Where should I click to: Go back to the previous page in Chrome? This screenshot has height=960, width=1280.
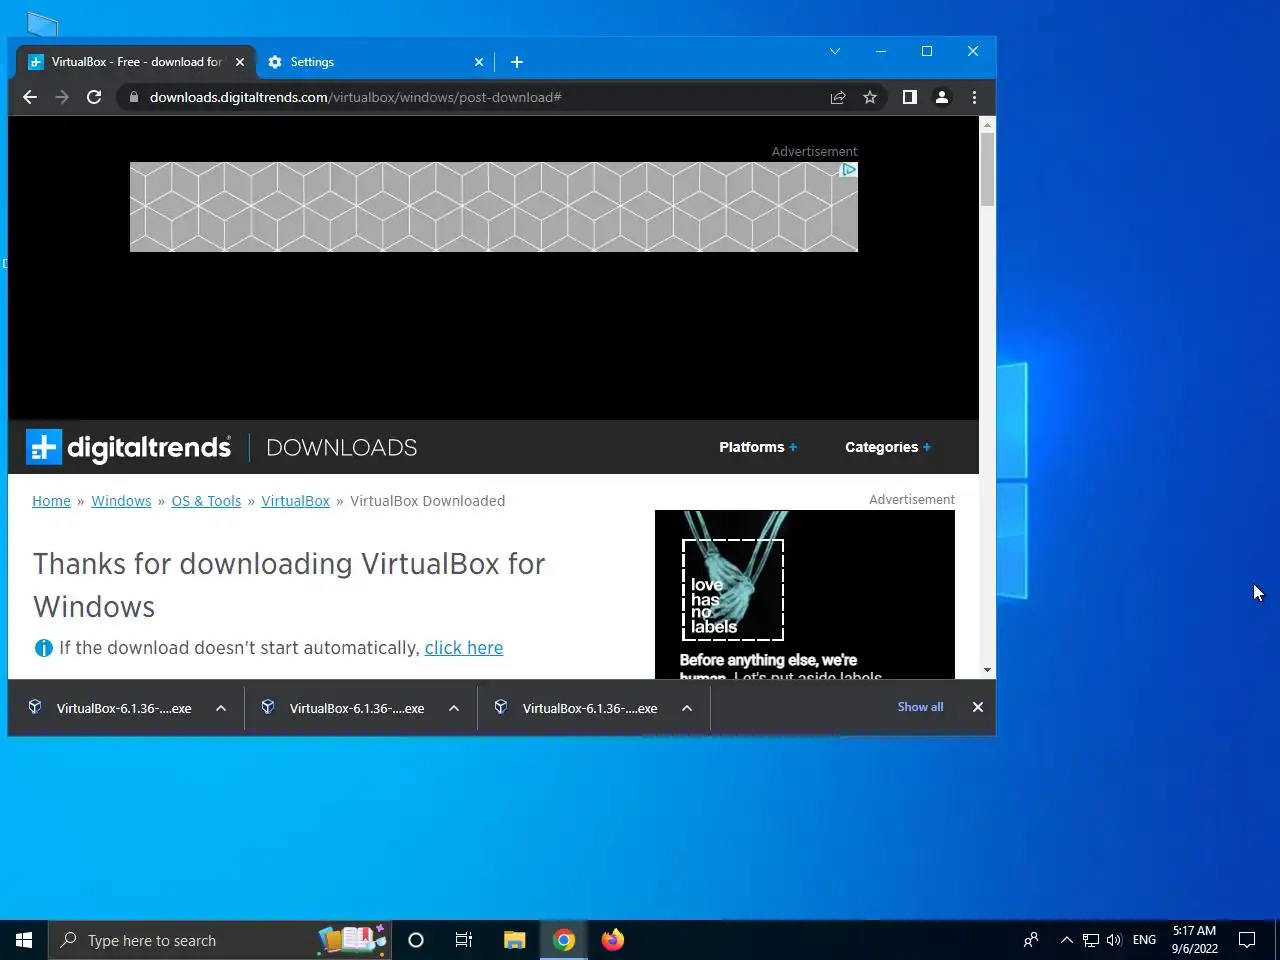(30, 97)
